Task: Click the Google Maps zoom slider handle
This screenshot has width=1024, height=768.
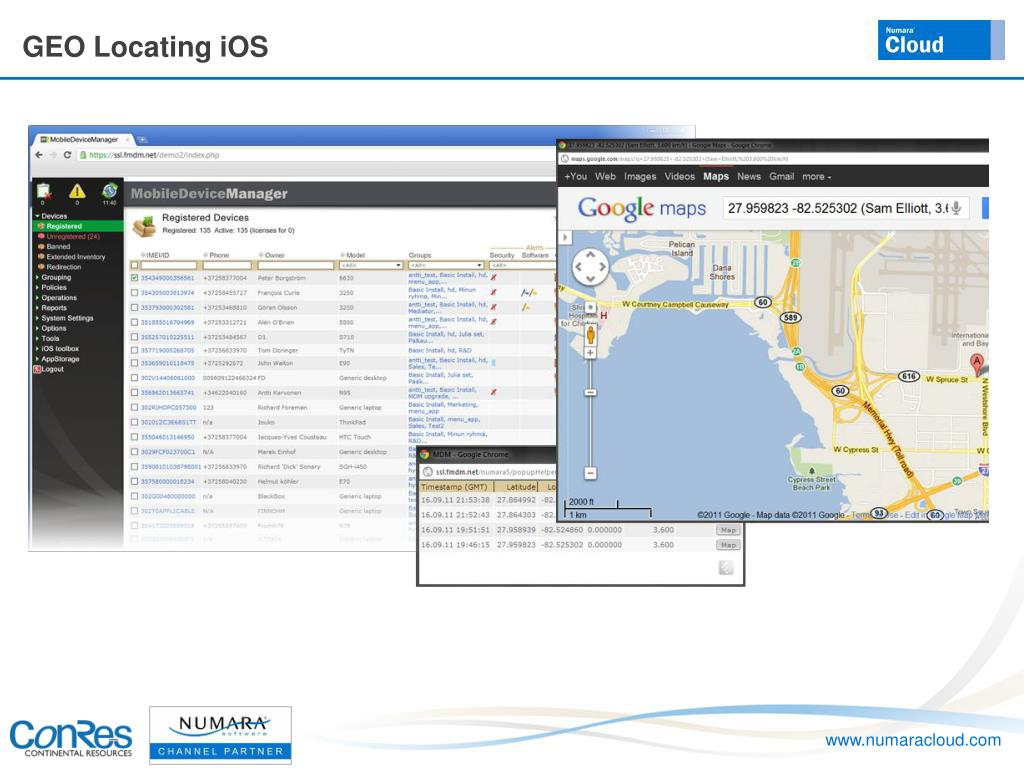Action: (590, 392)
